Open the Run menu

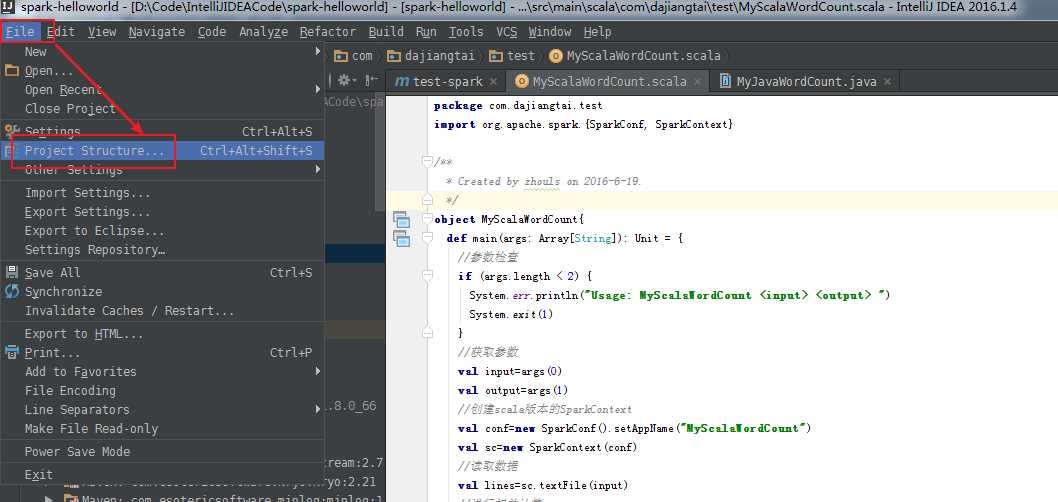tap(426, 32)
